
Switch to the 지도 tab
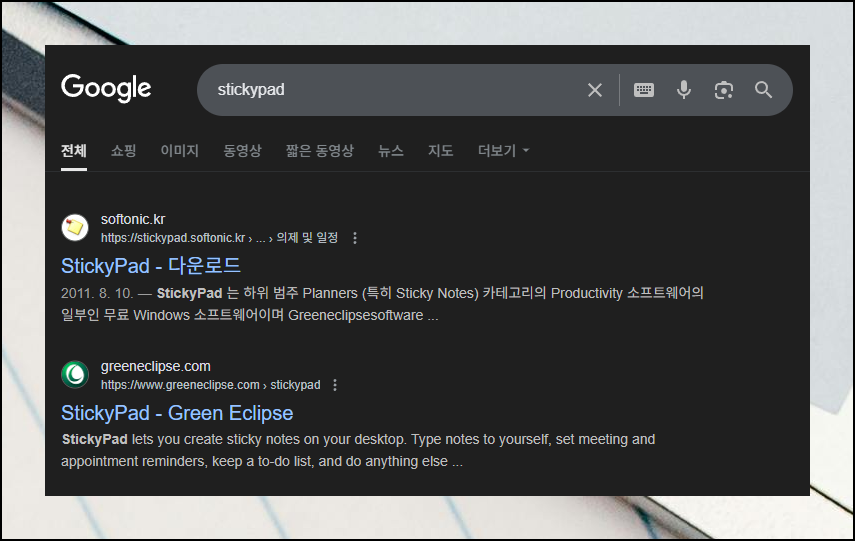coord(441,151)
